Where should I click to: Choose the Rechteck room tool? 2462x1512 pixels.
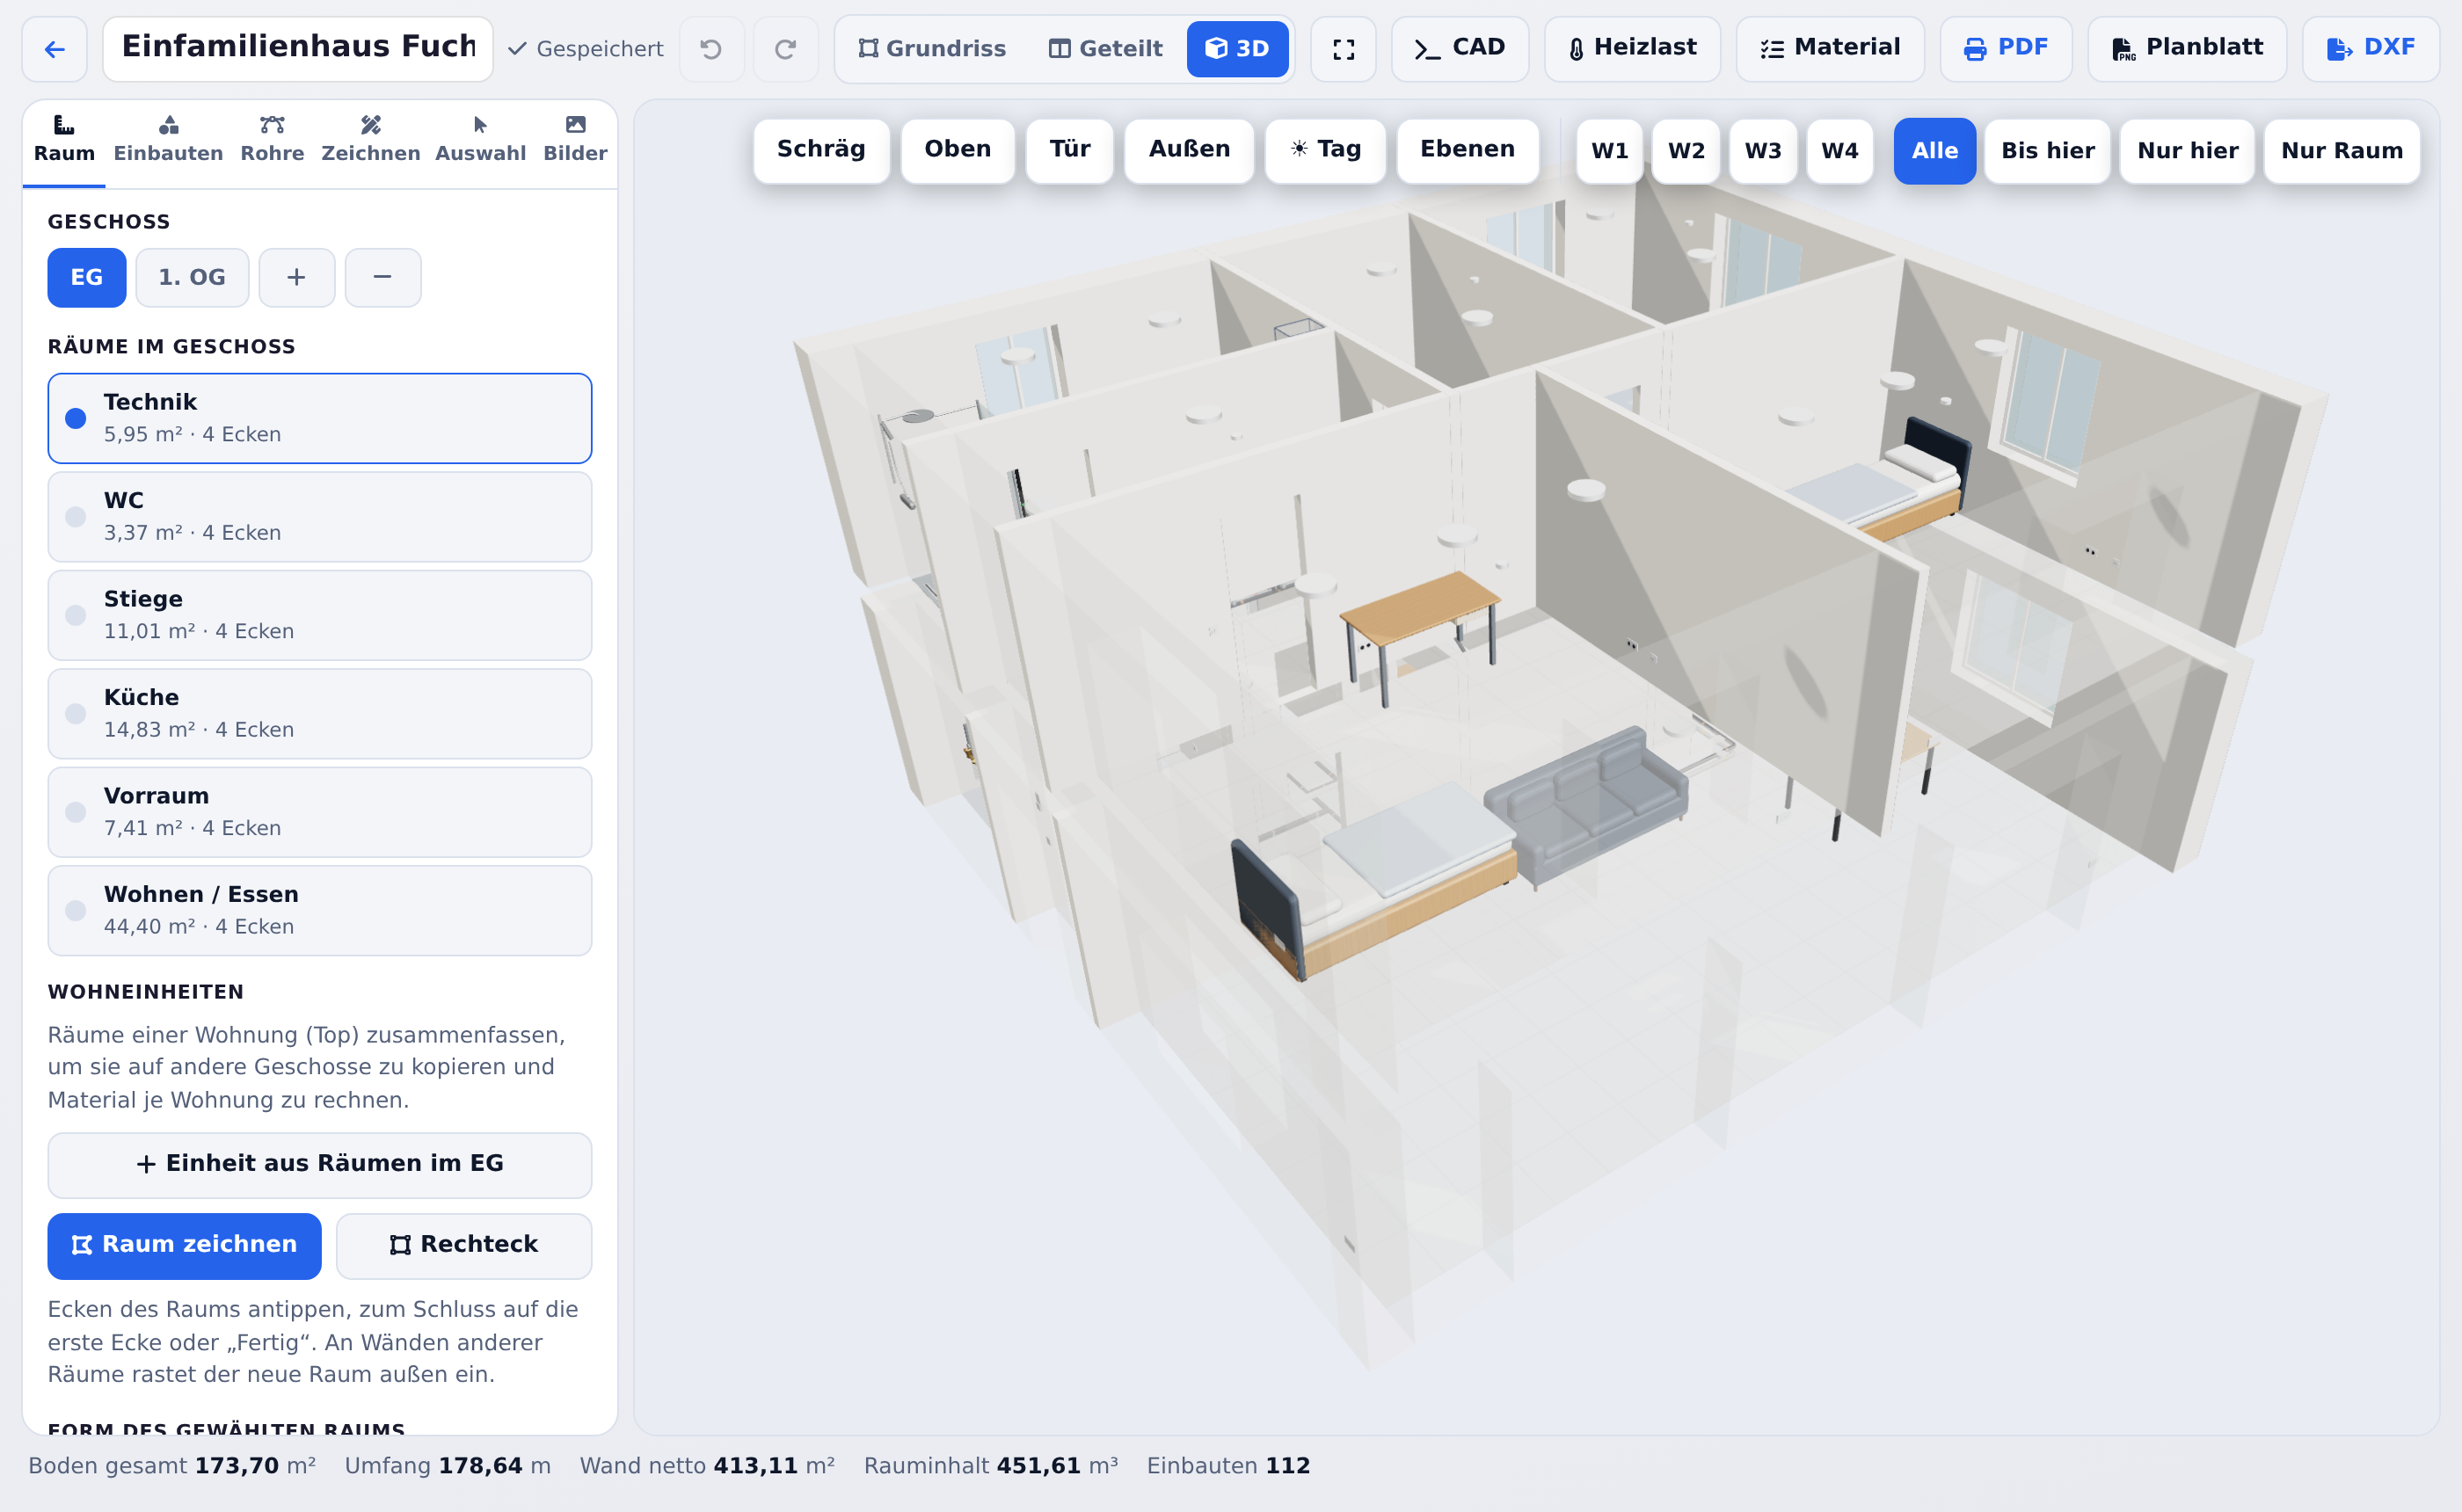464,1245
